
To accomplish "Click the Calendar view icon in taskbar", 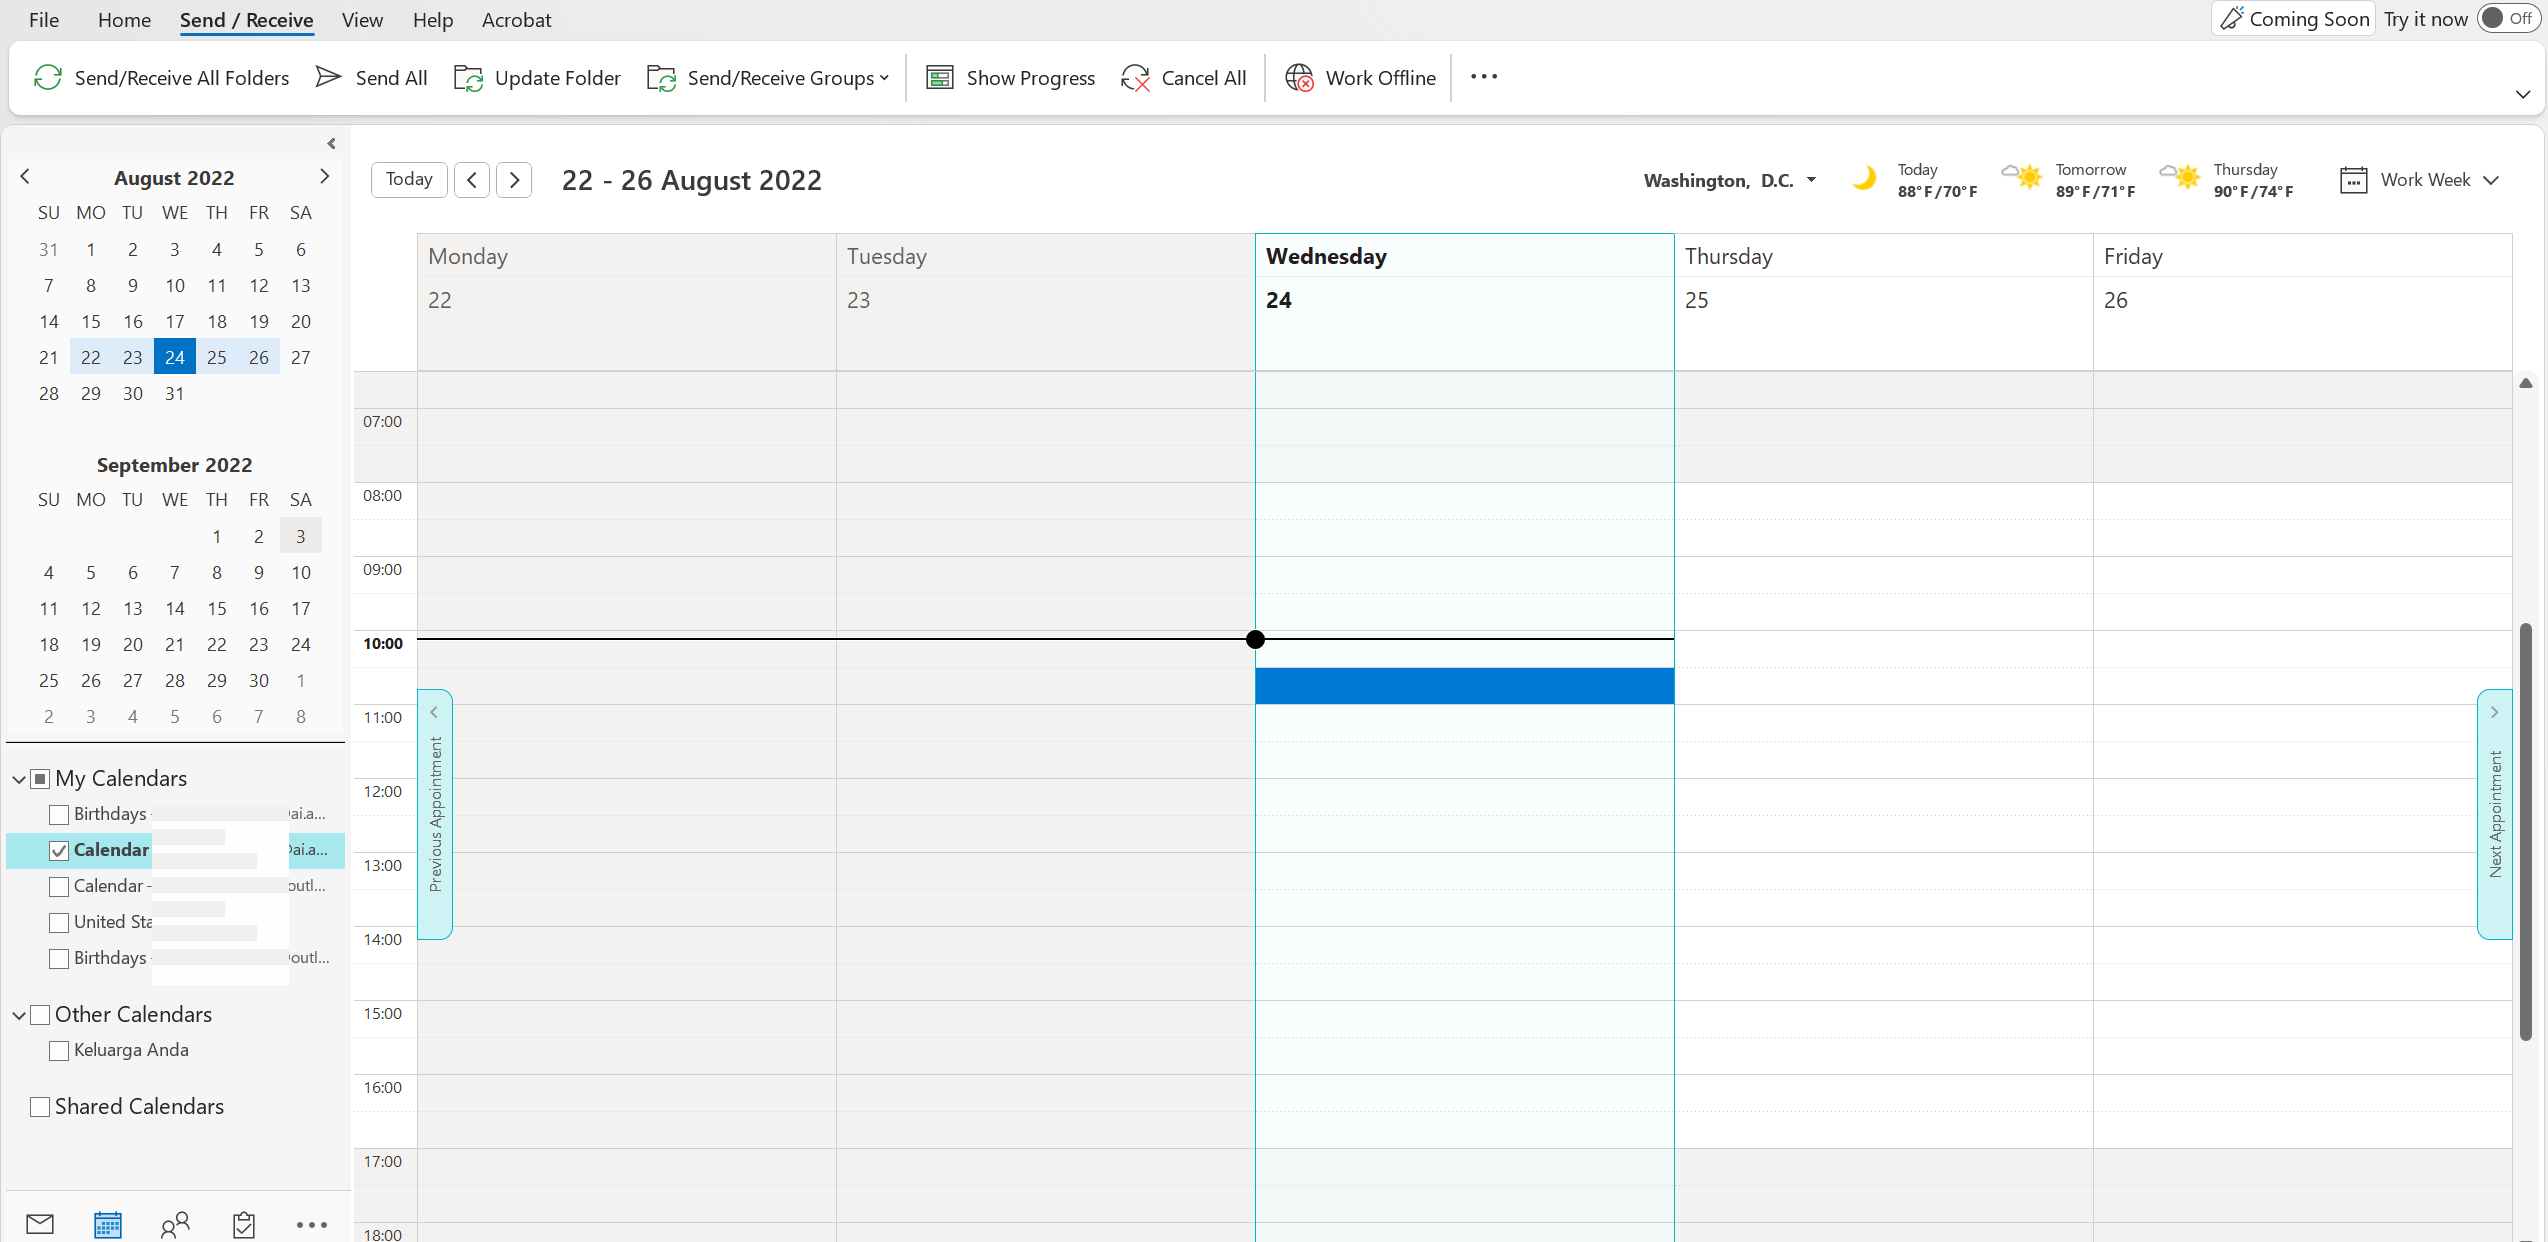I will (106, 1224).
